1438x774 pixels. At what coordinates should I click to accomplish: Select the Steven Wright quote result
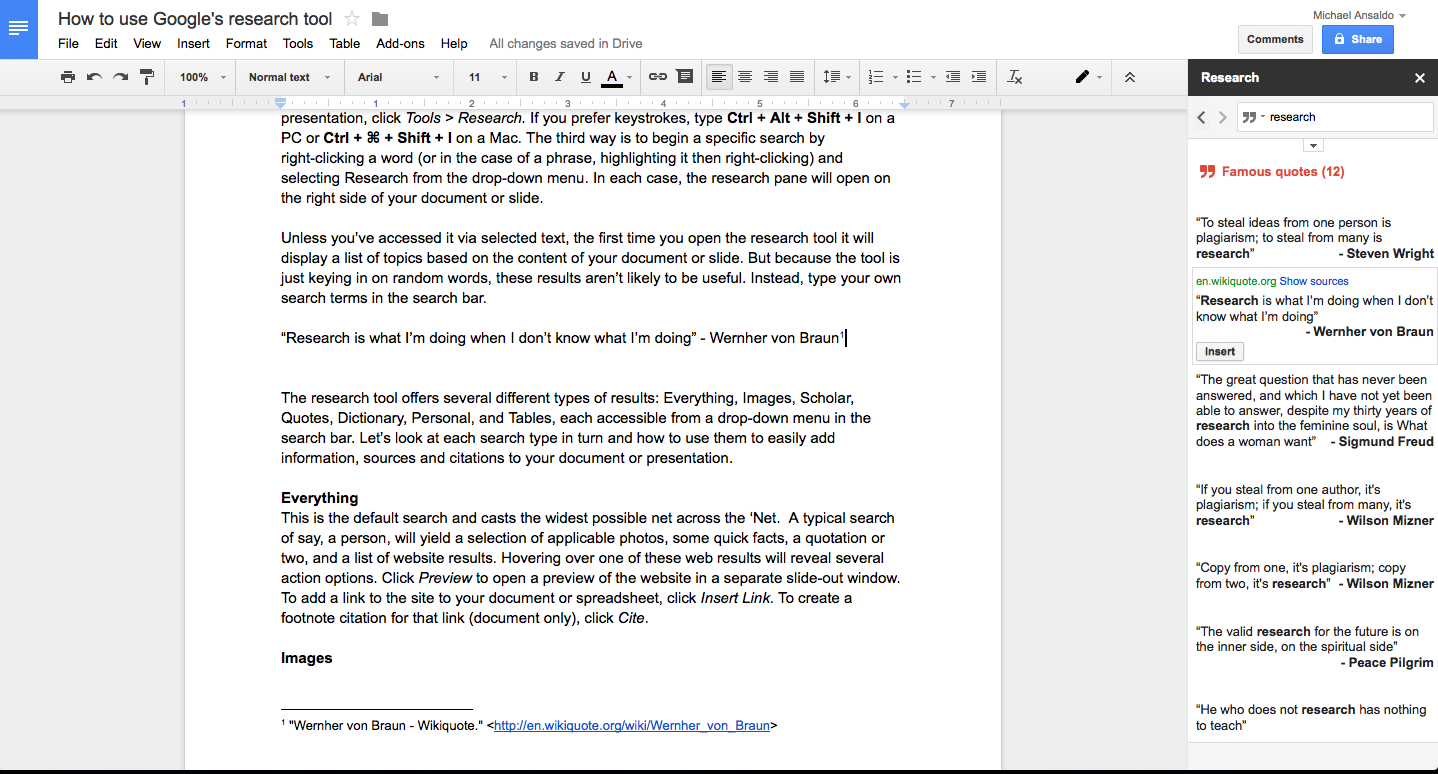1315,238
